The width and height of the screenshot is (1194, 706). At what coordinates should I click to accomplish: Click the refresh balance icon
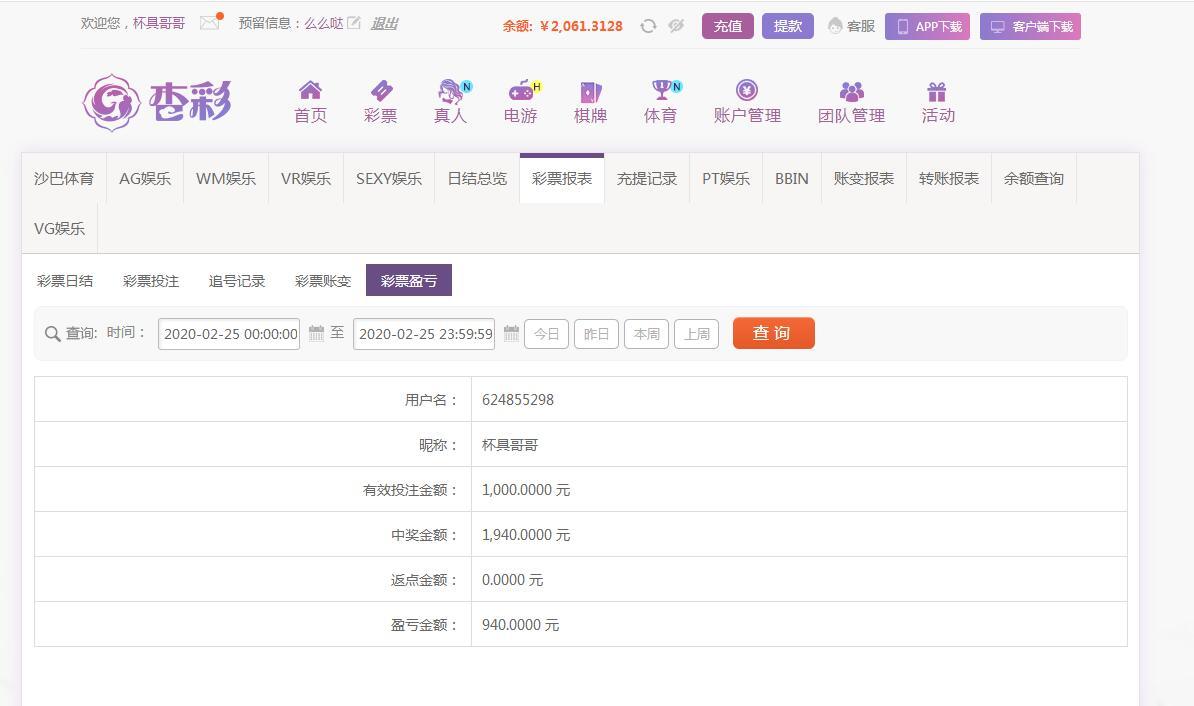pyautogui.click(x=648, y=26)
